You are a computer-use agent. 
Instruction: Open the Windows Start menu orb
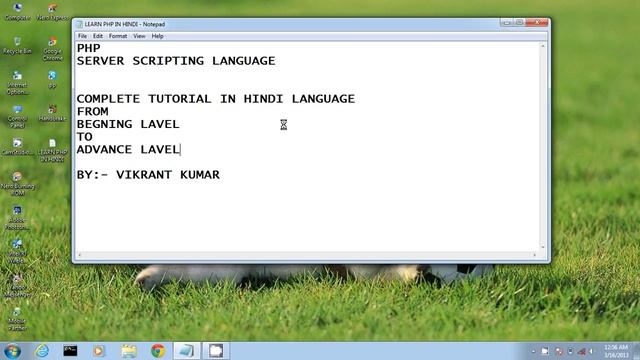12,351
